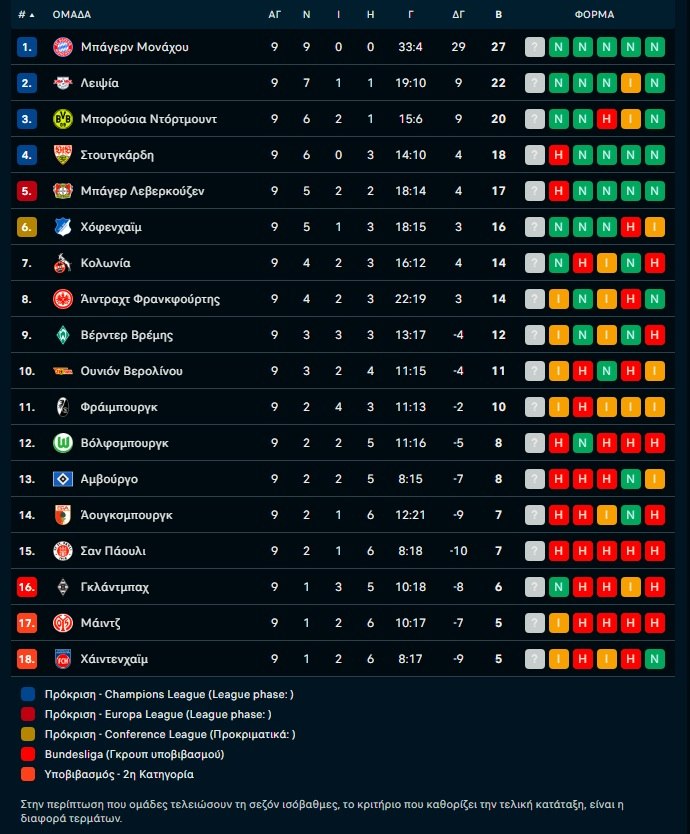The height and width of the screenshot is (834, 690).
Task: Sort standings by the ΔΓ goal difference header
Action: tap(458, 15)
